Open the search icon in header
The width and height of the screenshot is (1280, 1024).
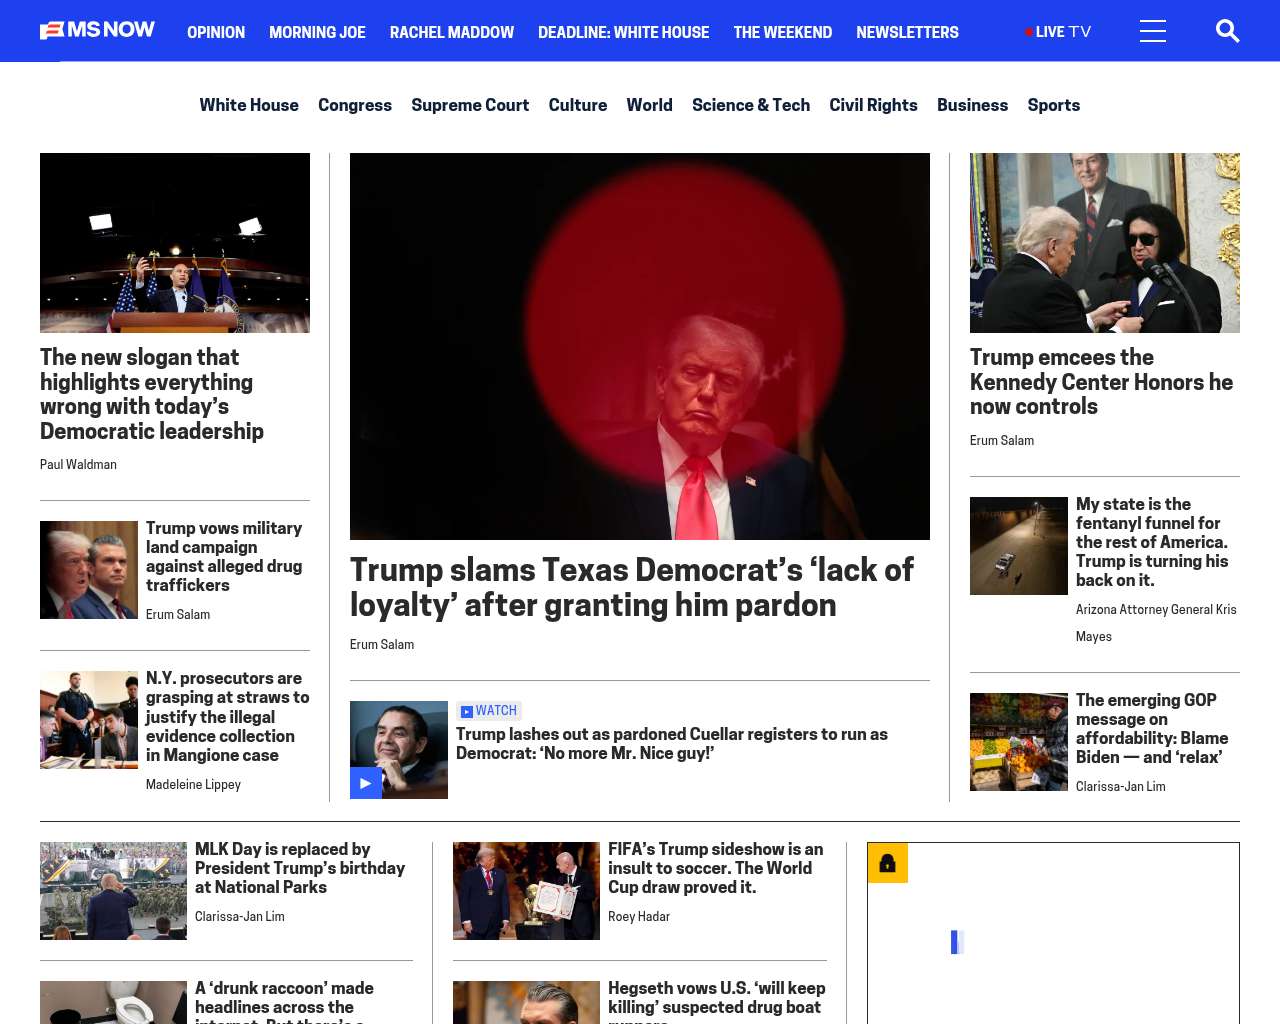(1227, 31)
